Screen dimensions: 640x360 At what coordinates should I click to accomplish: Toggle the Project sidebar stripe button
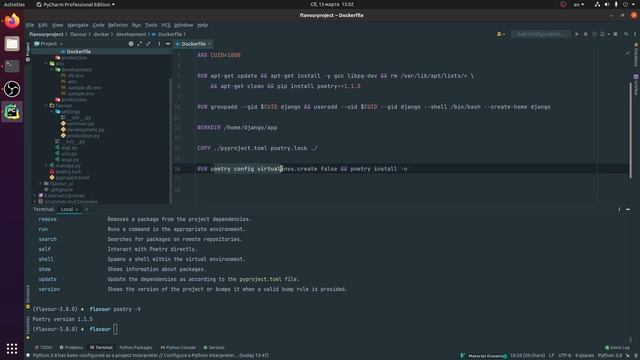28,51
